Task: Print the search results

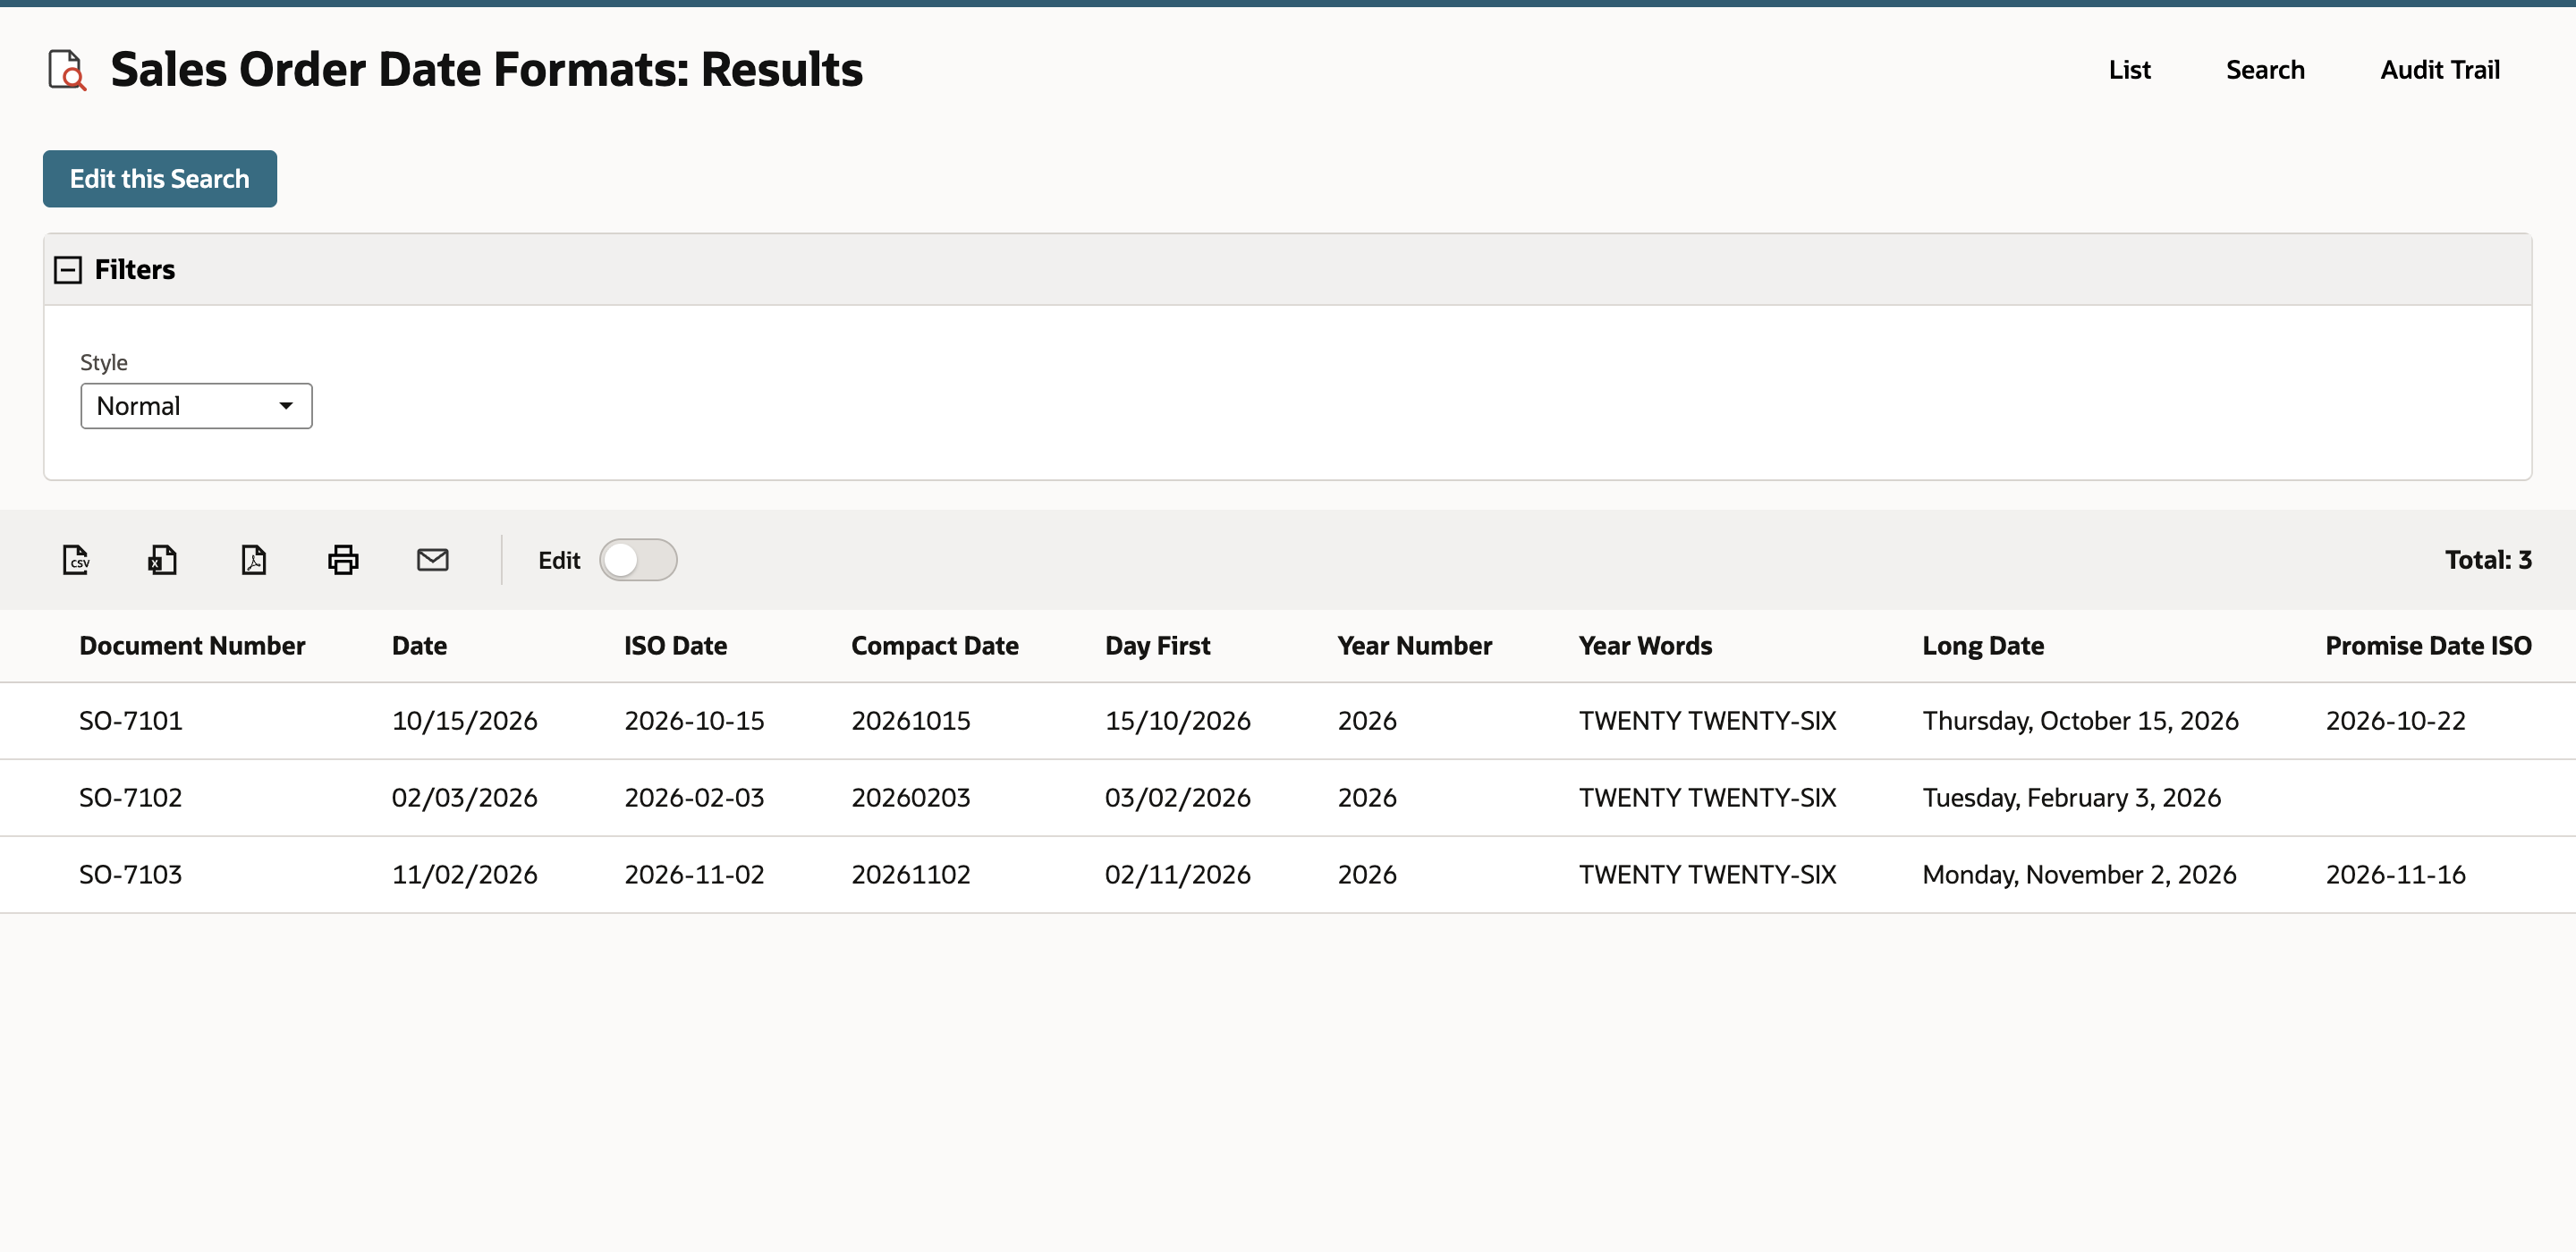Action: click(x=343, y=560)
